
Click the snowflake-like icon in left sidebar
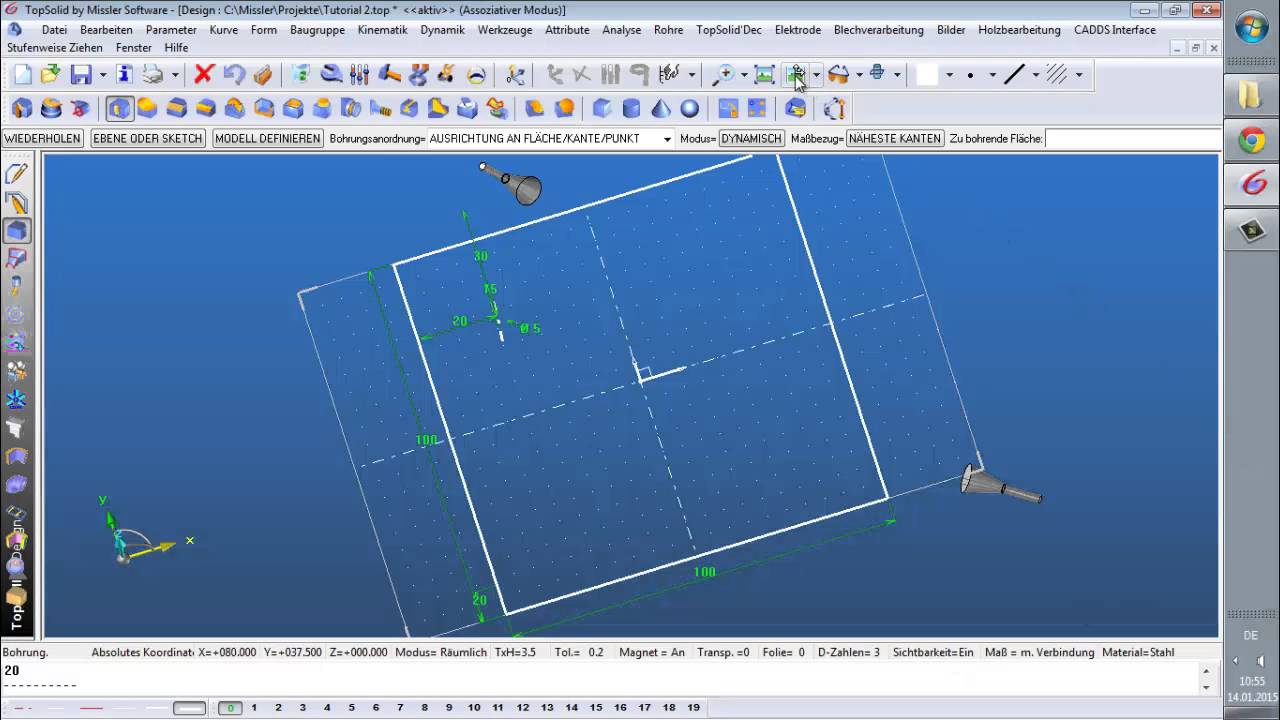(x=17, y=400)
